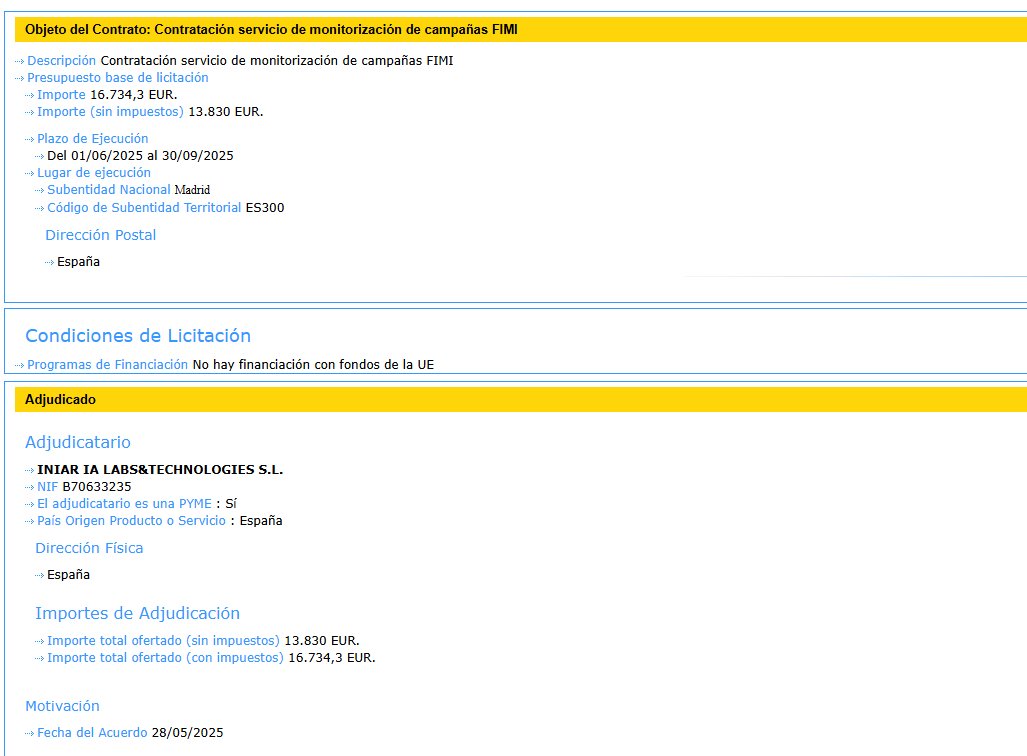Click the Código de Subentidad Territorial label
1027x756 pixels.
click(144, 208)
